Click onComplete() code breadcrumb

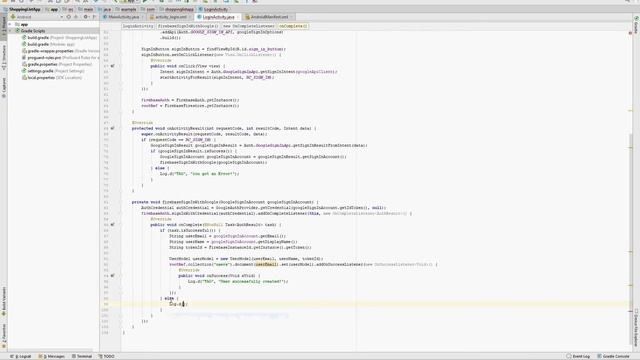tap(293, 26)
